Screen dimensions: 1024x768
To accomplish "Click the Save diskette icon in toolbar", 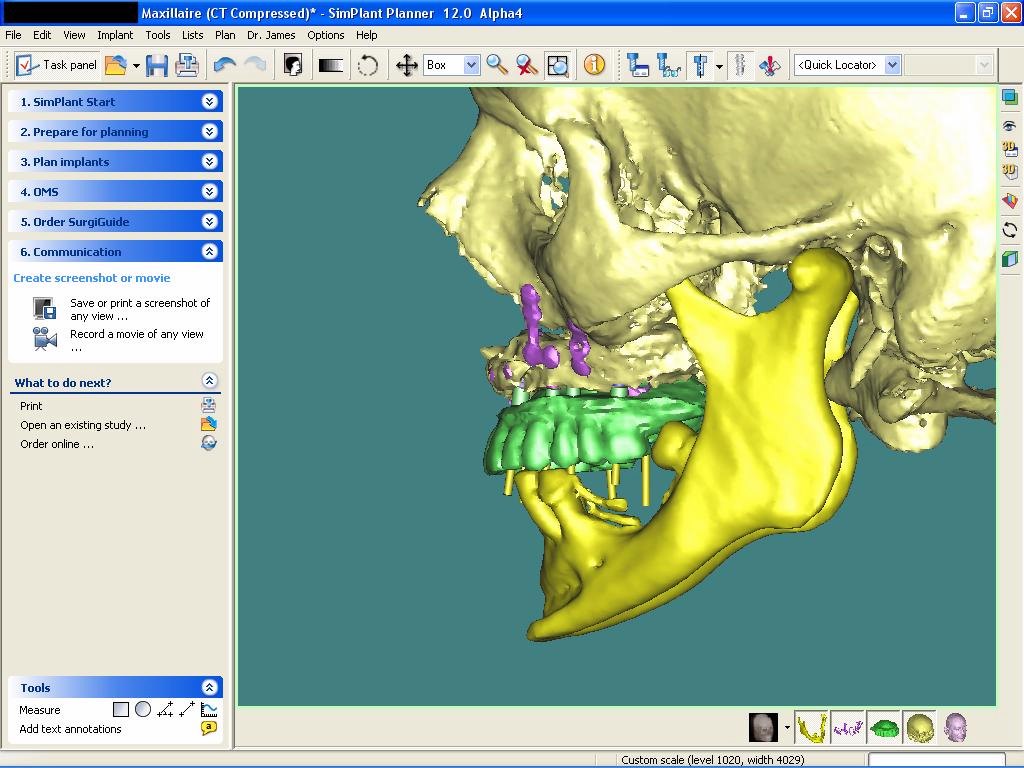I will tap(157, 65).
